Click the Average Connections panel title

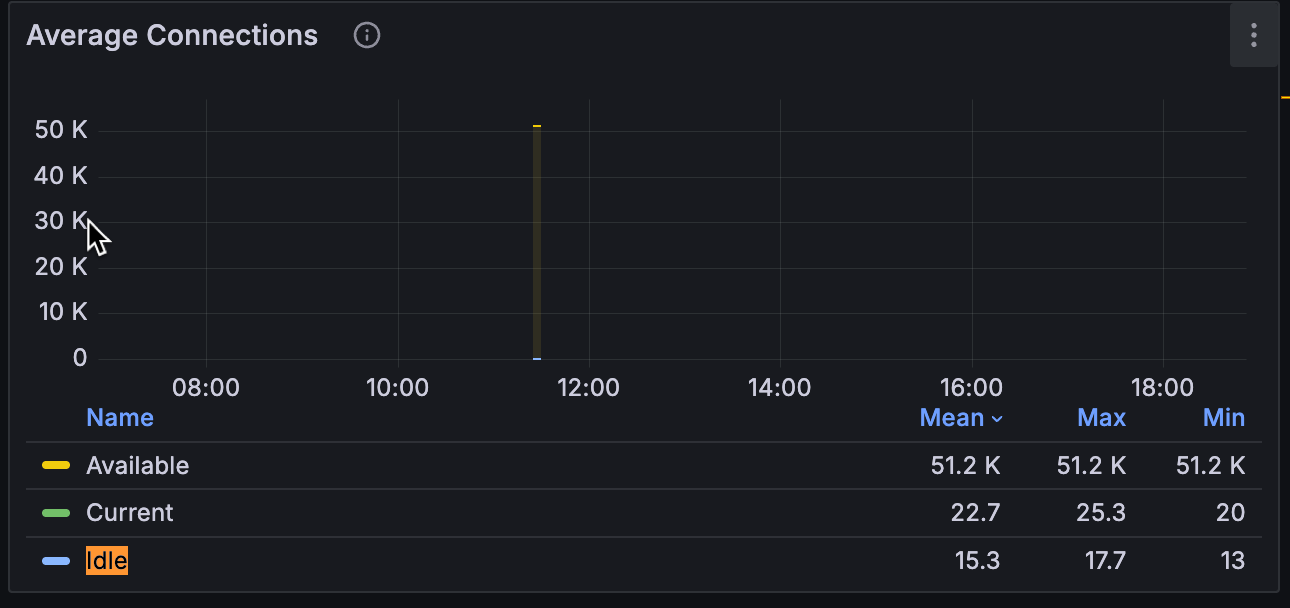pyautogui.click(x=172, y=36)
